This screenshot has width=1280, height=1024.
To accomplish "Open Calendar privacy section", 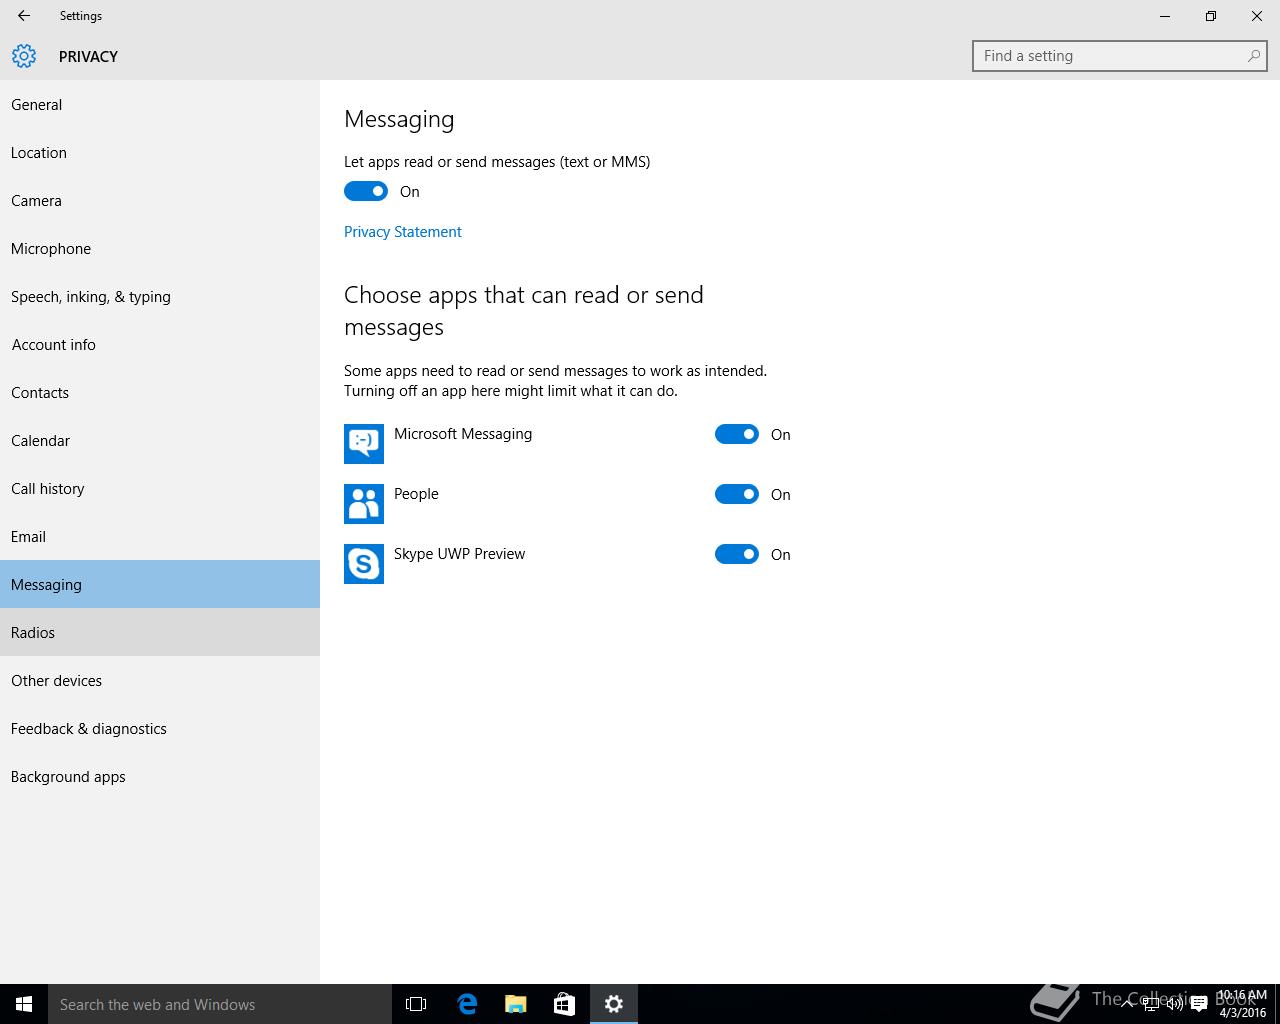I will coord(160,440).
